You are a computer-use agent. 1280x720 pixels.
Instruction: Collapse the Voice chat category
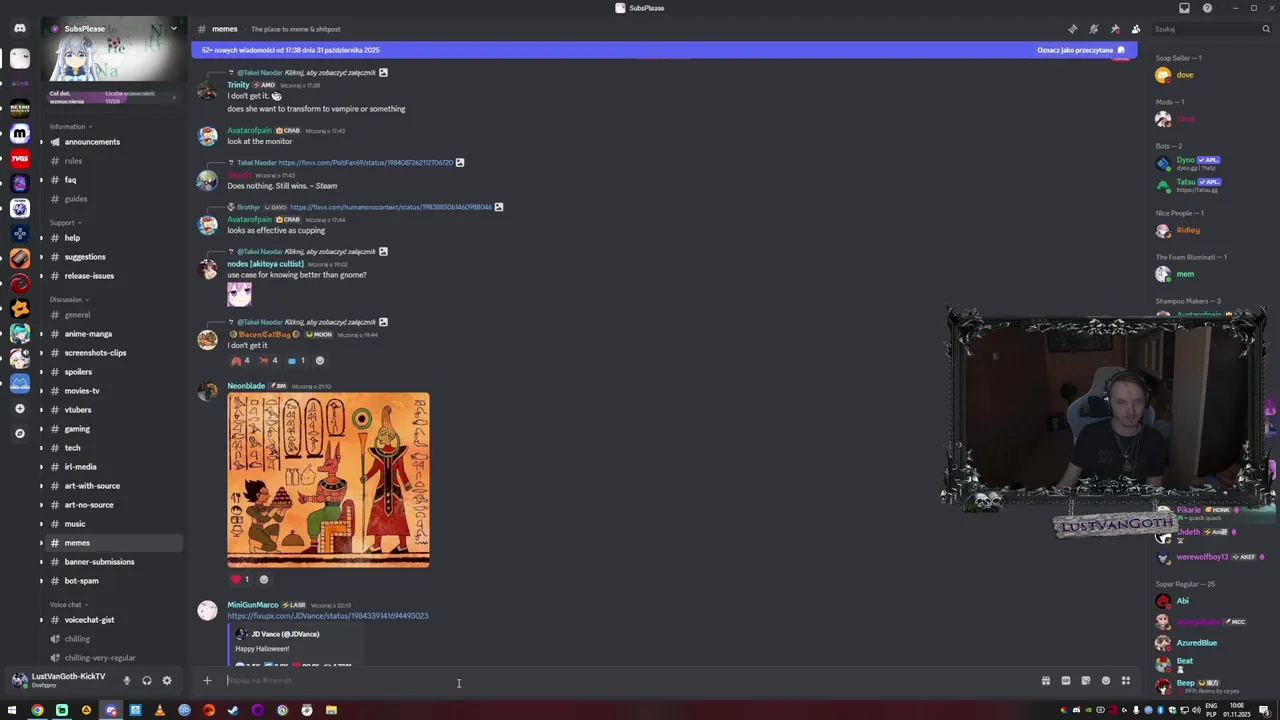[69, 605]
